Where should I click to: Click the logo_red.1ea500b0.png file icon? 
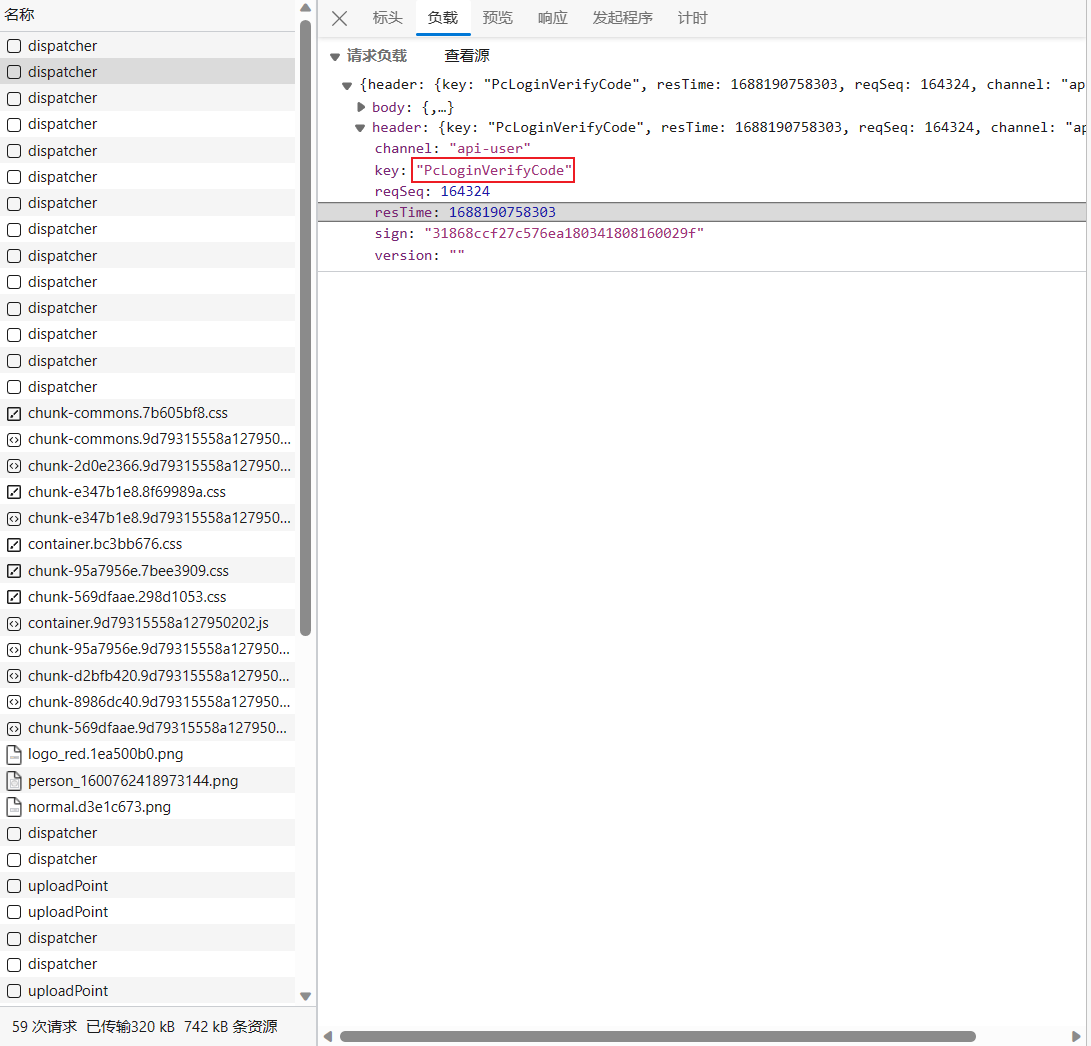14,754
